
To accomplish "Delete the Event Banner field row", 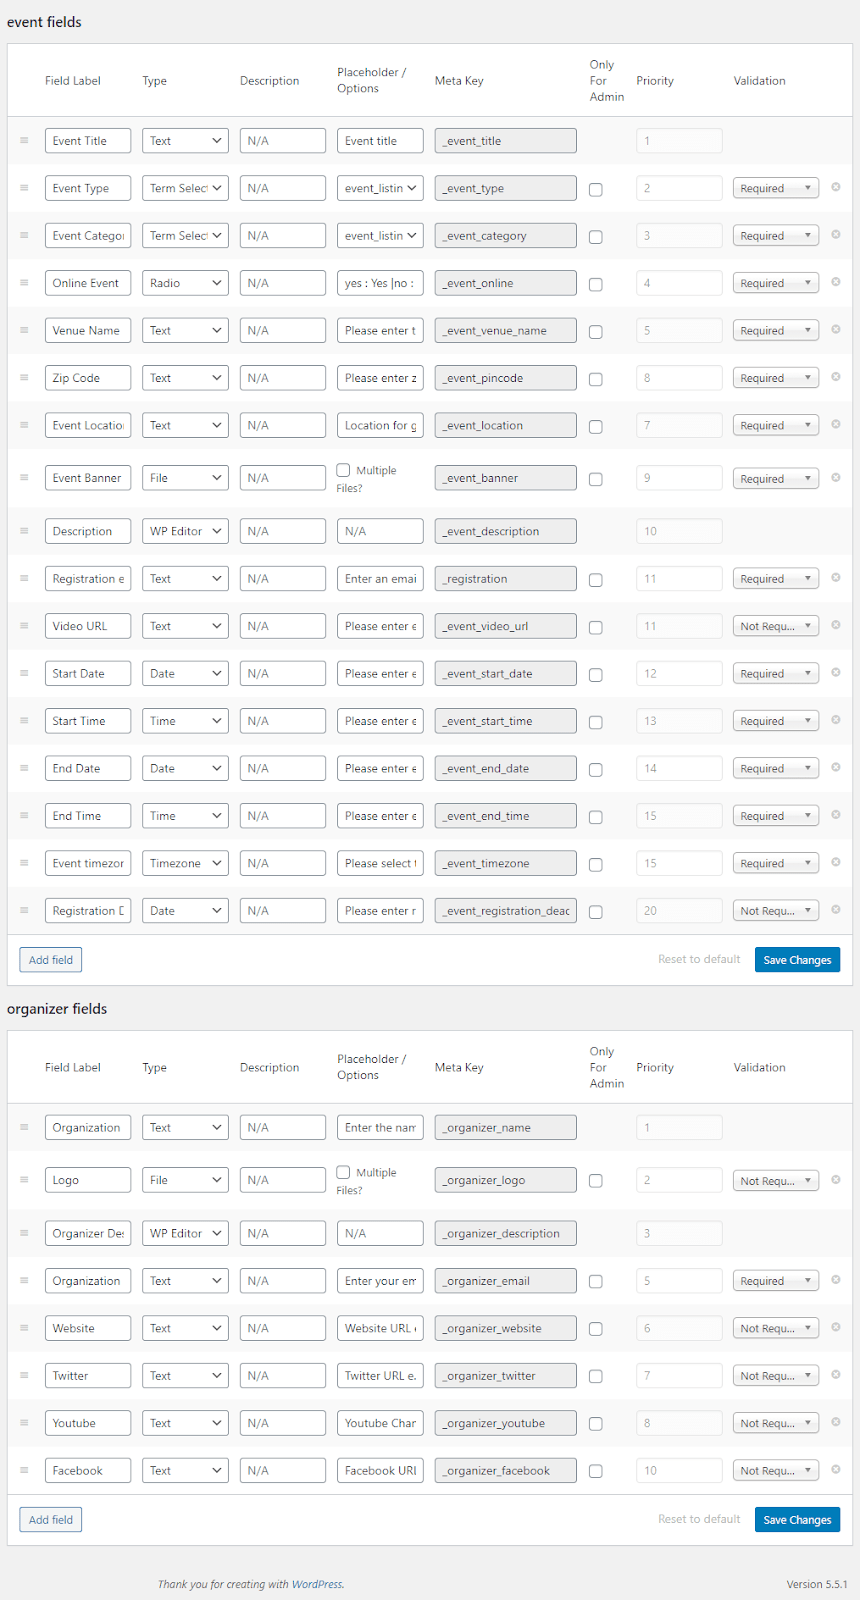I will [x=835, y=478].
